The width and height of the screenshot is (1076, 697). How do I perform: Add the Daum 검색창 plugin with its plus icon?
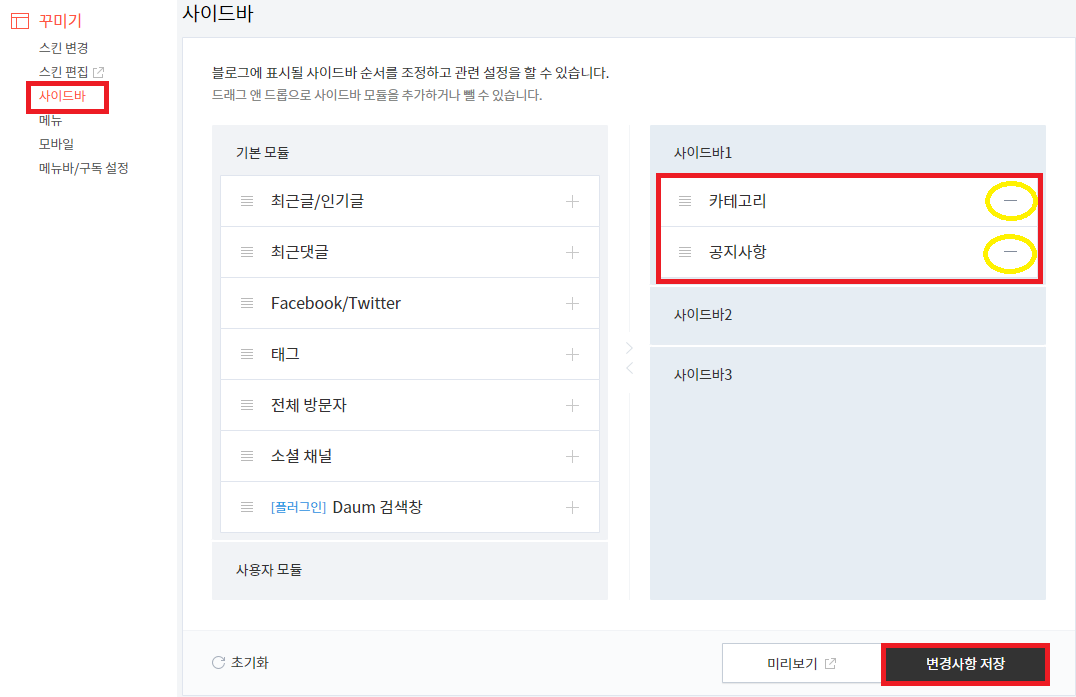(x=572, y=508)
